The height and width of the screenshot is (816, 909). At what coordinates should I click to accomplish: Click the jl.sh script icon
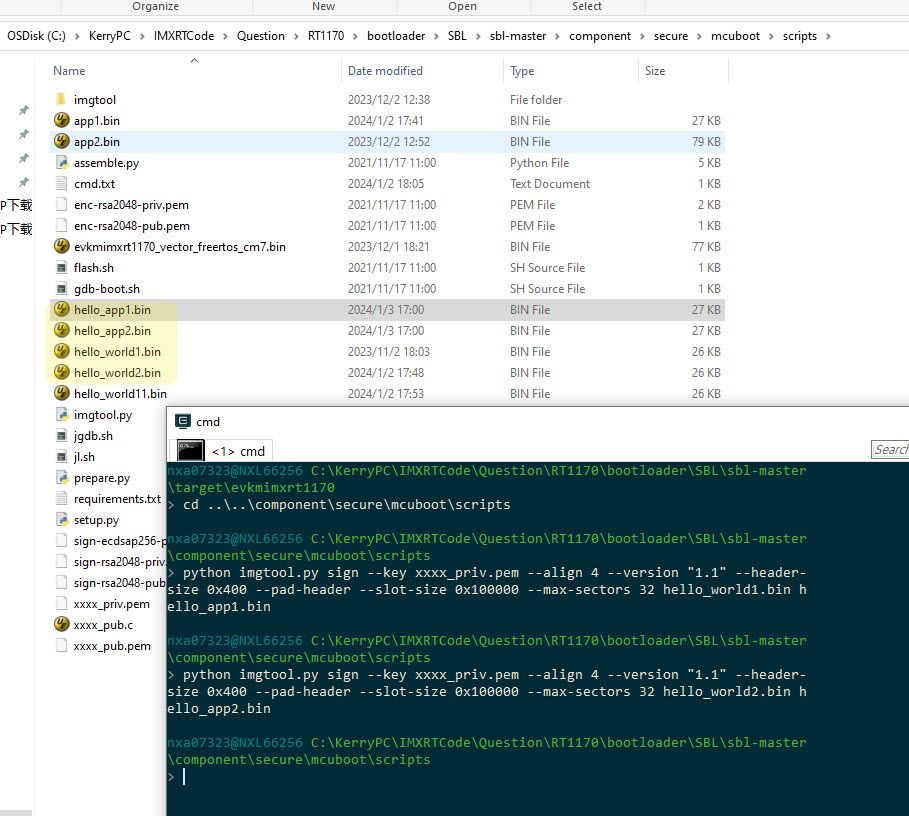[61, 456]
